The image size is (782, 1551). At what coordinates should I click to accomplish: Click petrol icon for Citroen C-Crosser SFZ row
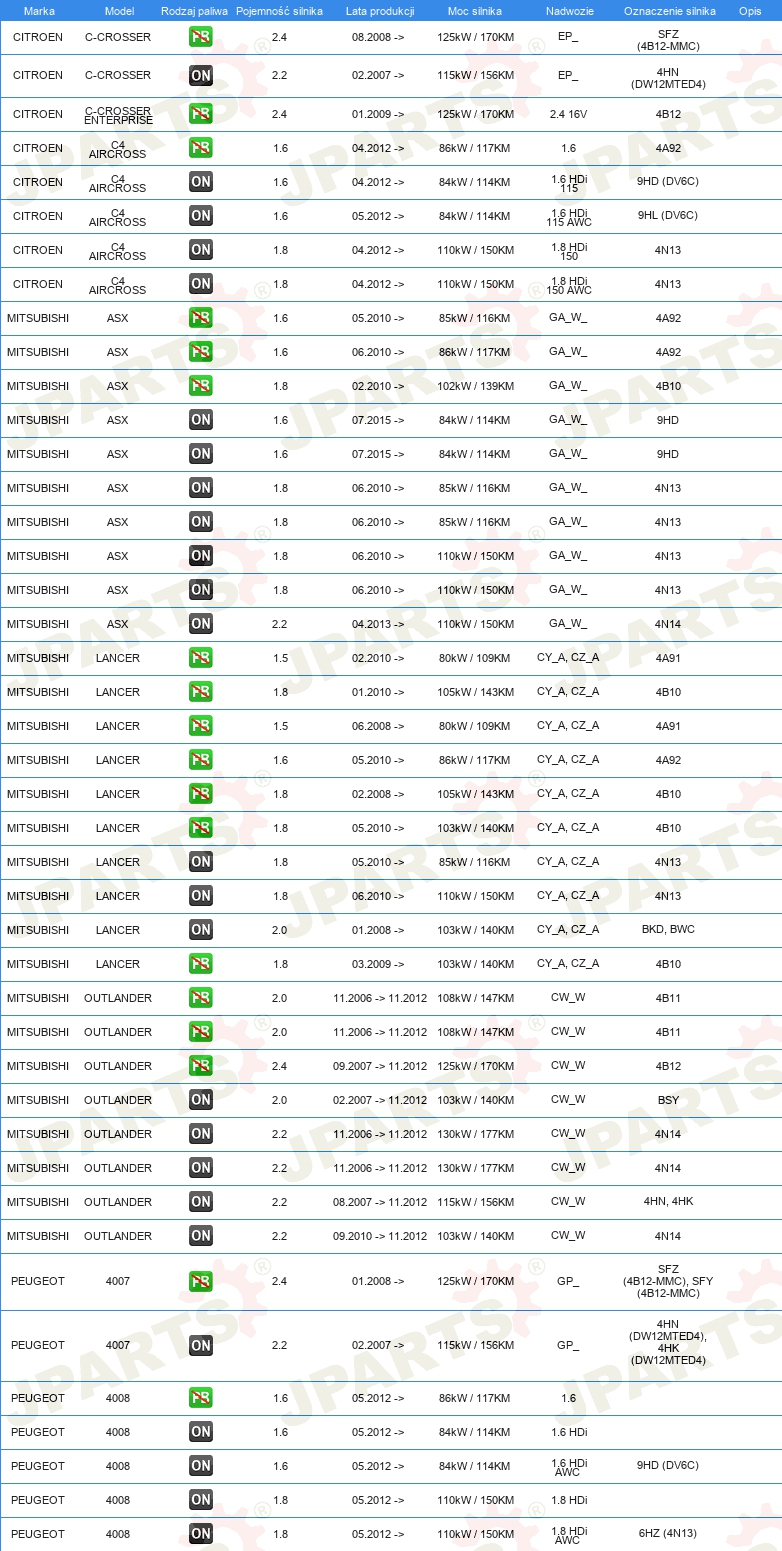click(x=201, y=37)
